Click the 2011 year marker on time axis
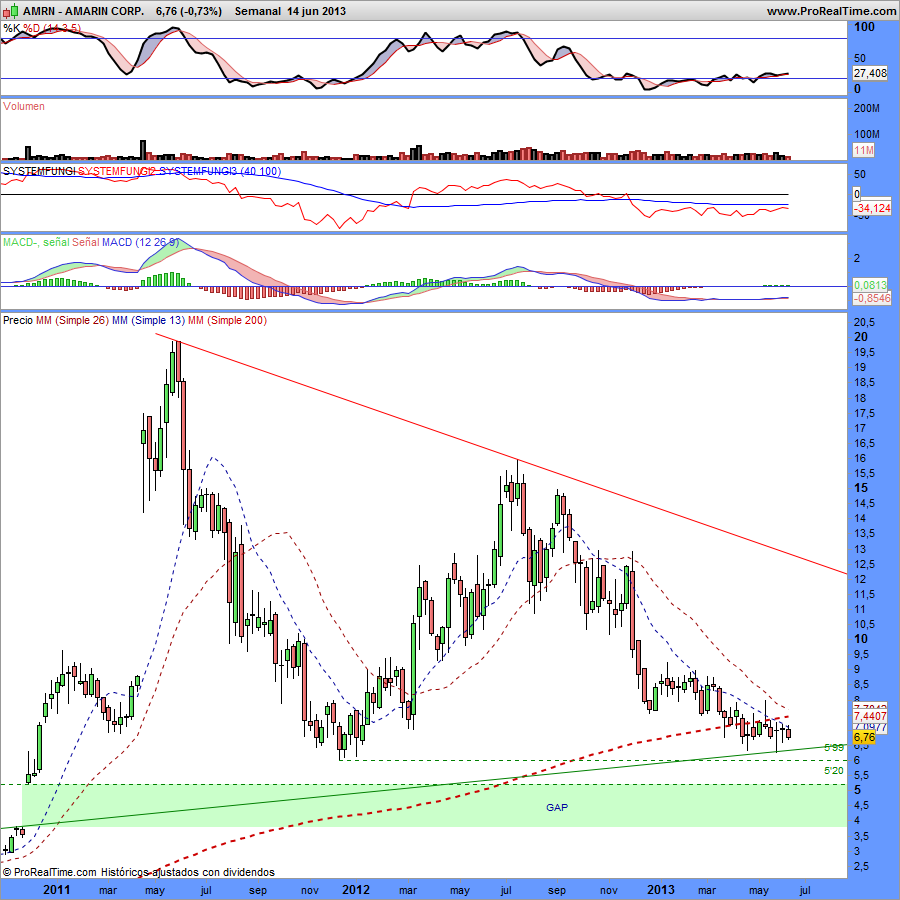This screenshot has width=900, height=900. 56,890
